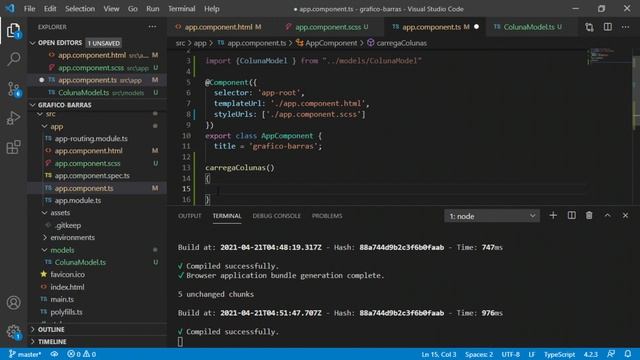
Task: Click the remote watch eye status icon
Action: 54,354
